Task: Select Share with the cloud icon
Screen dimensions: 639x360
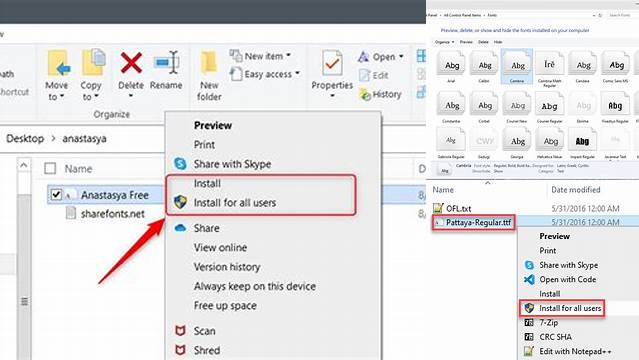Action: coord(206,228)
